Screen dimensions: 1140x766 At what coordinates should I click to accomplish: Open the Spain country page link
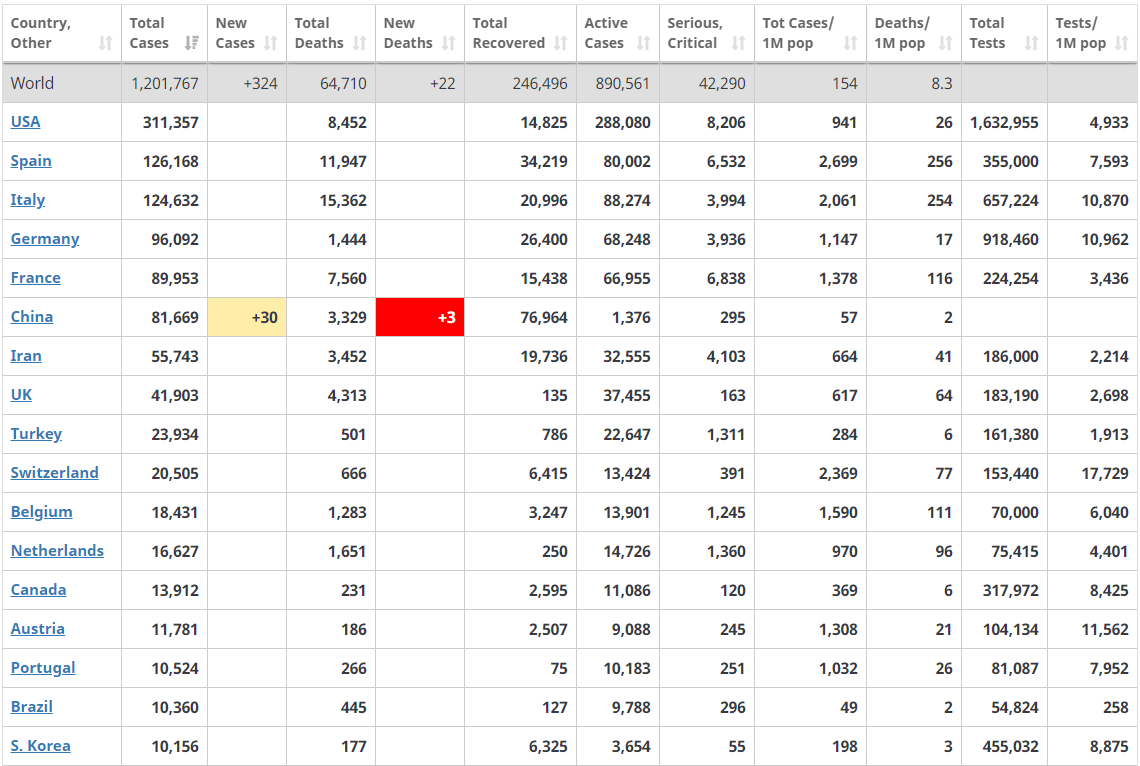click(x=31, y=160)
